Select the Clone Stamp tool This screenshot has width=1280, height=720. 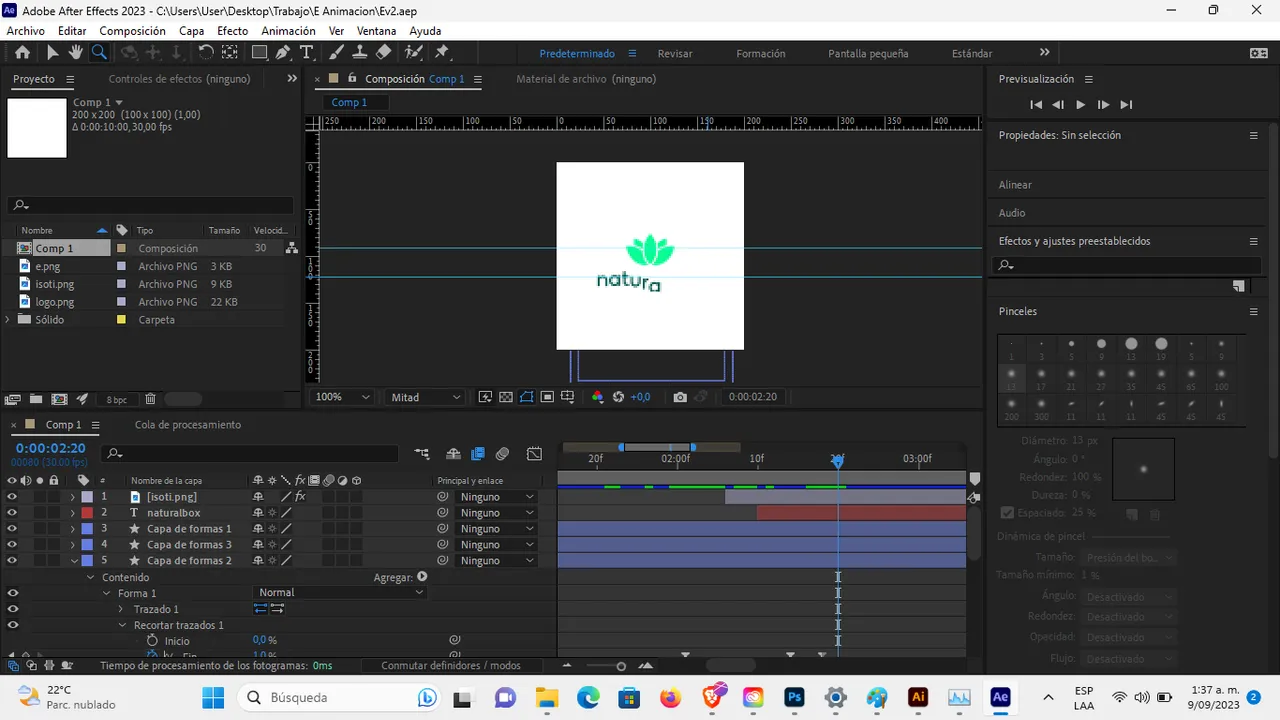360,53
